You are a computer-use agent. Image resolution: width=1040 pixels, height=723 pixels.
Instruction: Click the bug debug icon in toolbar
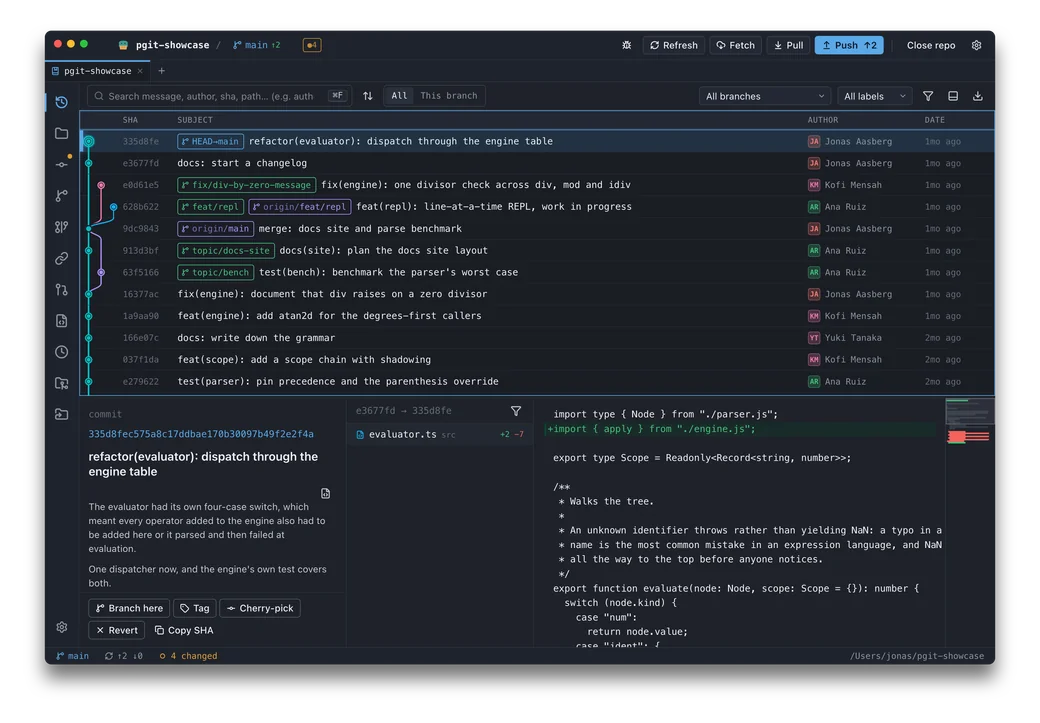click(627, 45)
